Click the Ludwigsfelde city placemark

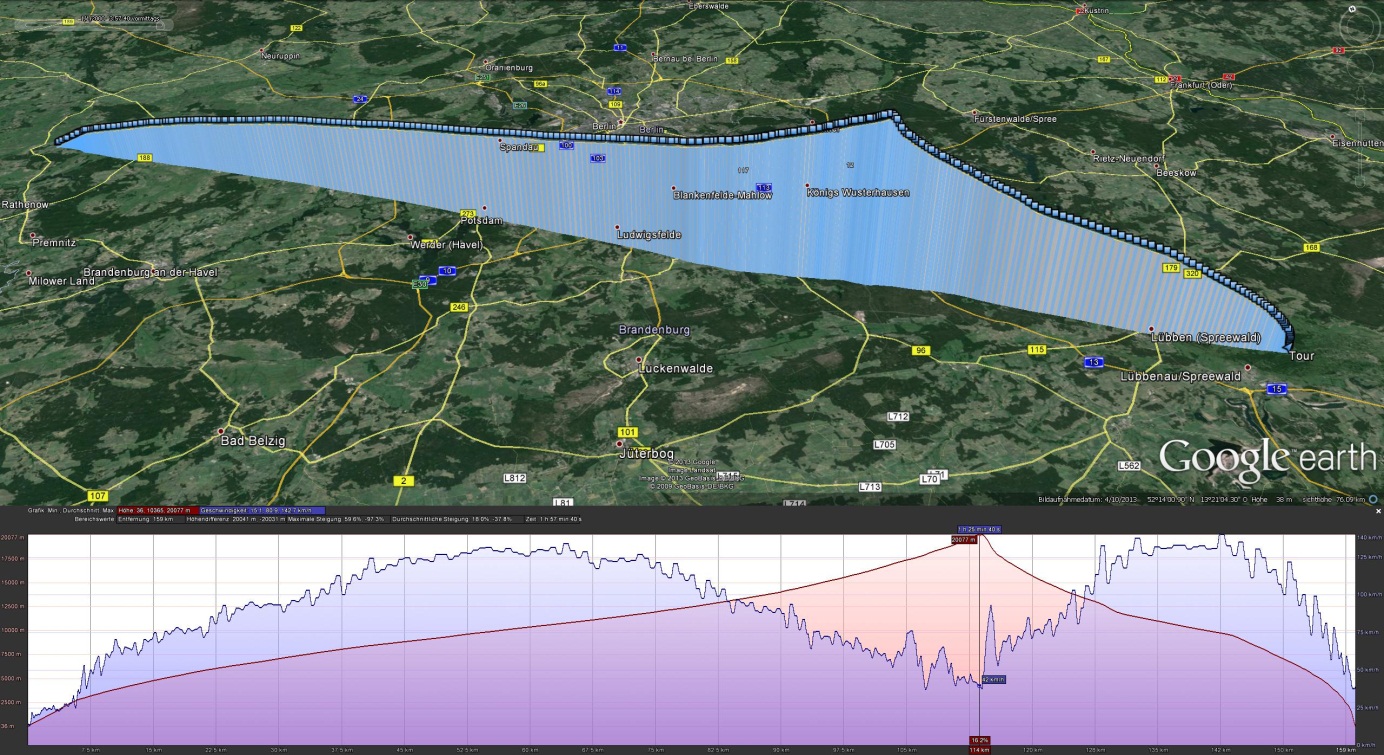pyautogui.click(x=617, y=227)
